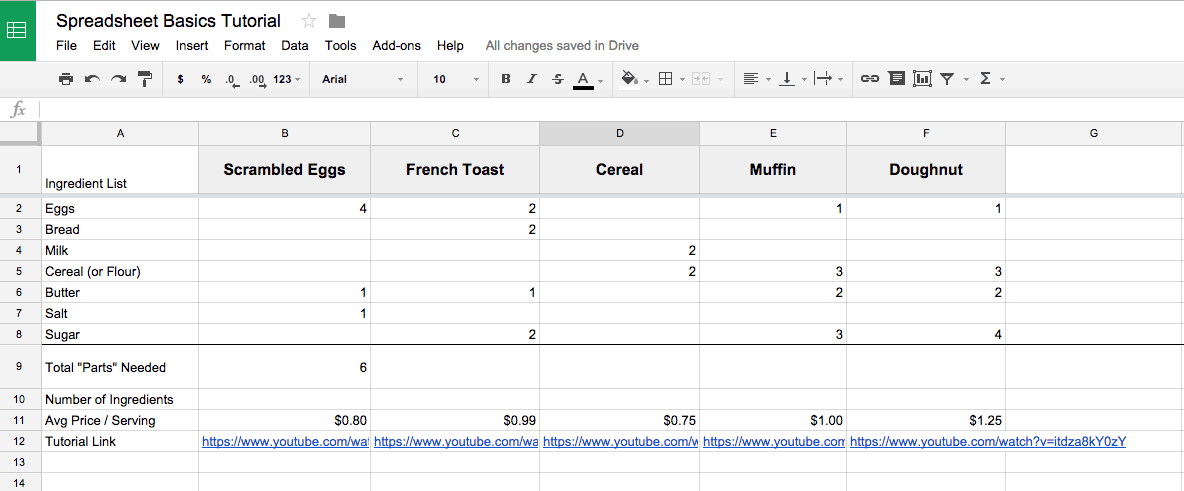The image size is (1184, 491).
Task: Open the font size 10 dropdown
Action: [456, 79]
